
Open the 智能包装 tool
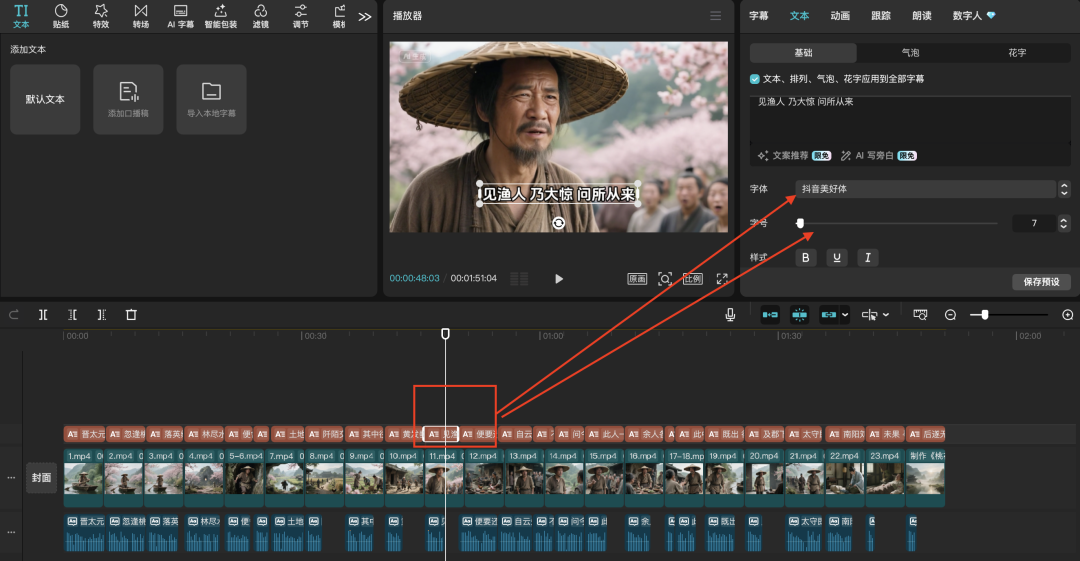click(220, 16)
